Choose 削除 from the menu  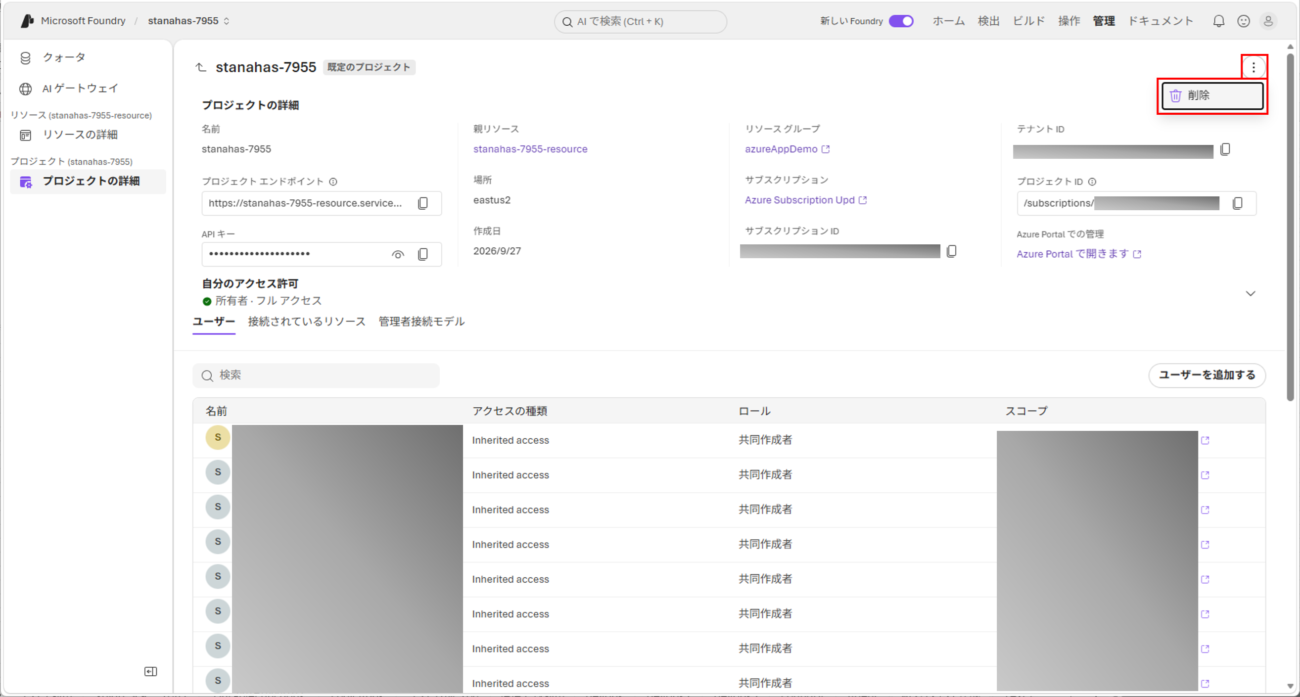(1212, 96)
